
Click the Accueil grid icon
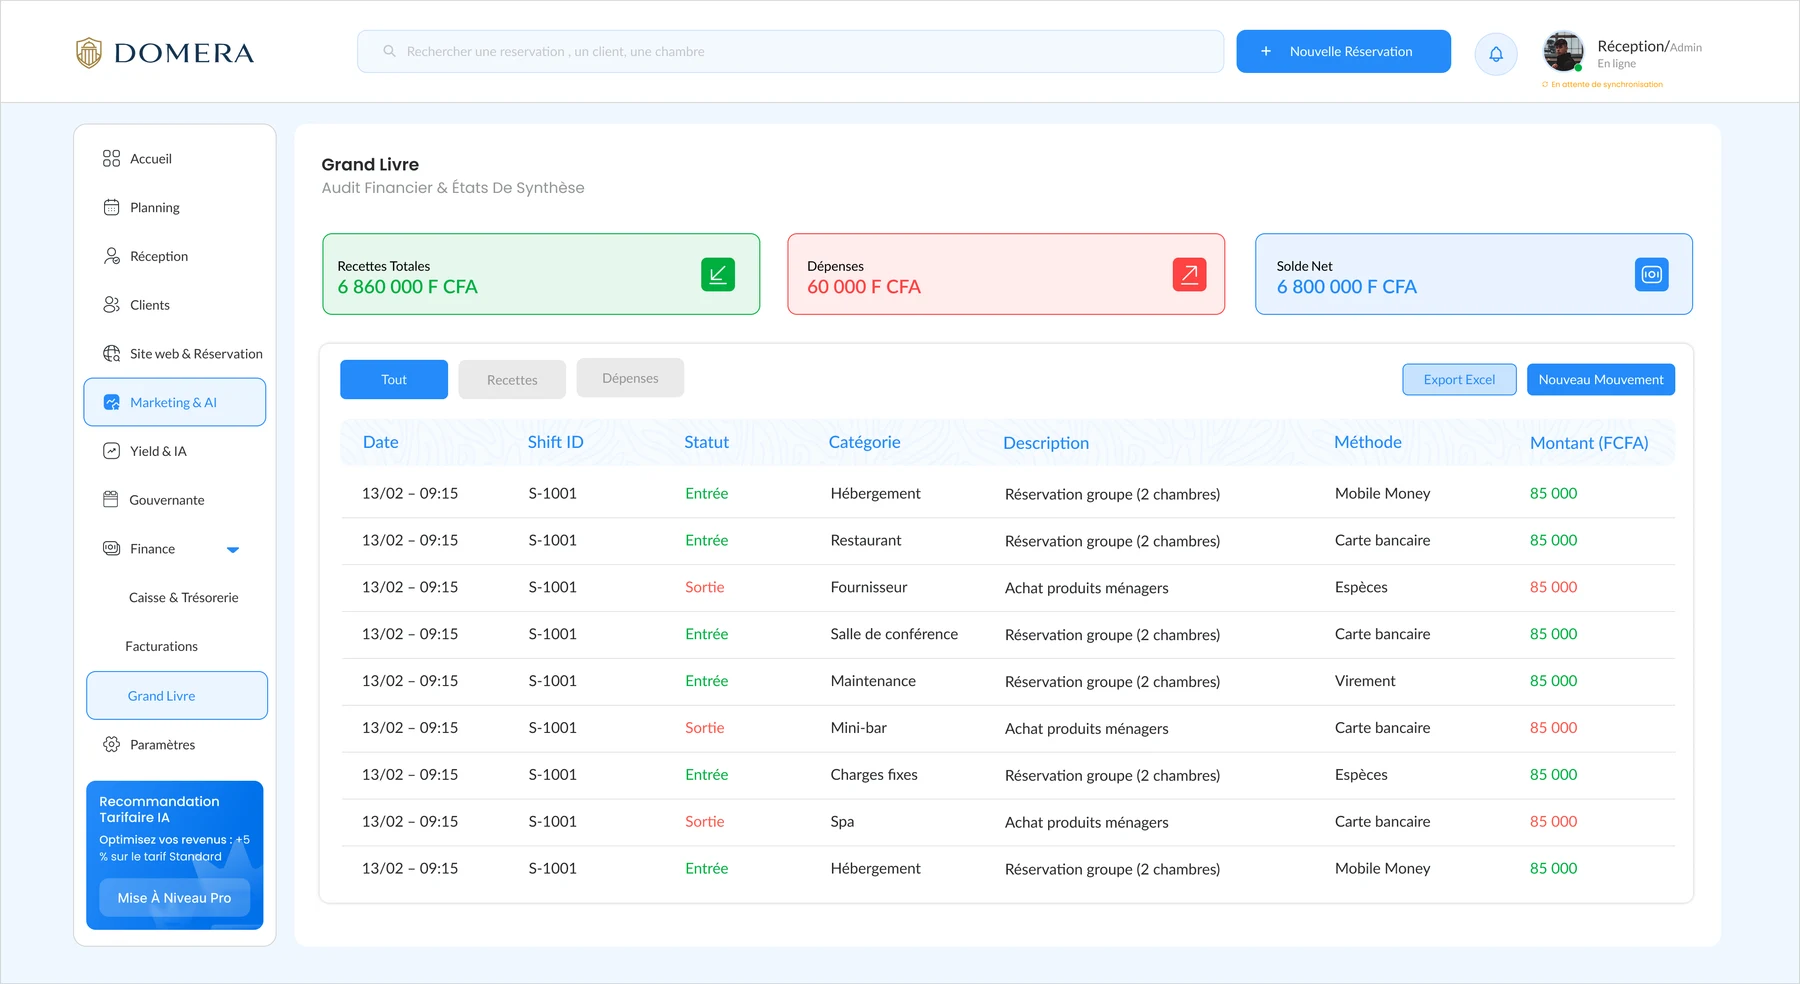coord(111,158)
